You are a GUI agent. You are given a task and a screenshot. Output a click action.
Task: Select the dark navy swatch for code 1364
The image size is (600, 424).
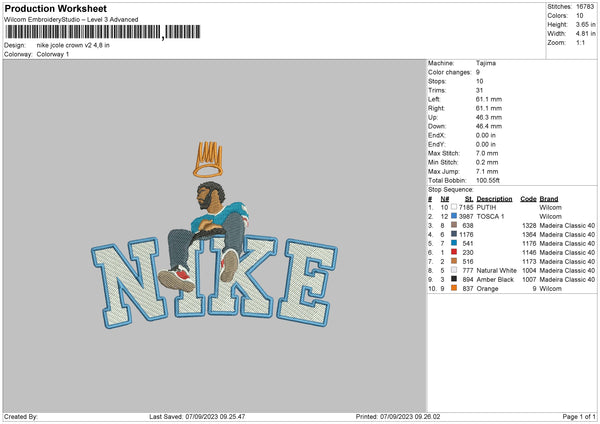tap(454, 234)
